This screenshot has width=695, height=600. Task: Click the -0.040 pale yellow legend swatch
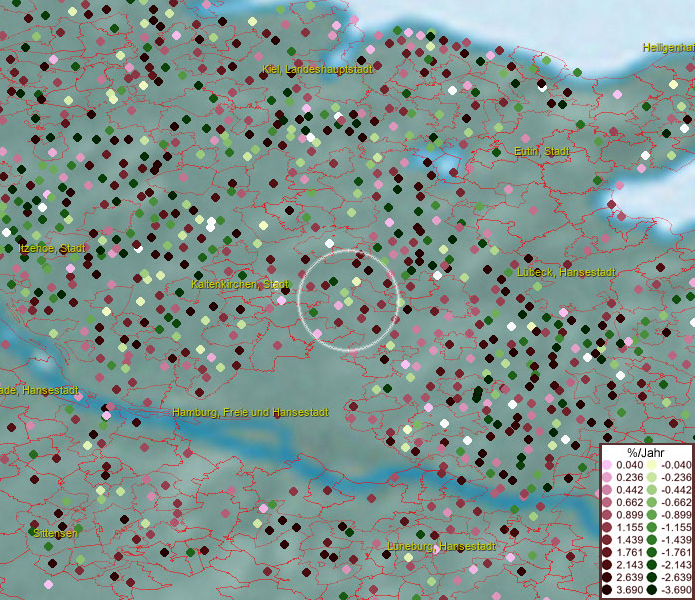pos(652,465)
